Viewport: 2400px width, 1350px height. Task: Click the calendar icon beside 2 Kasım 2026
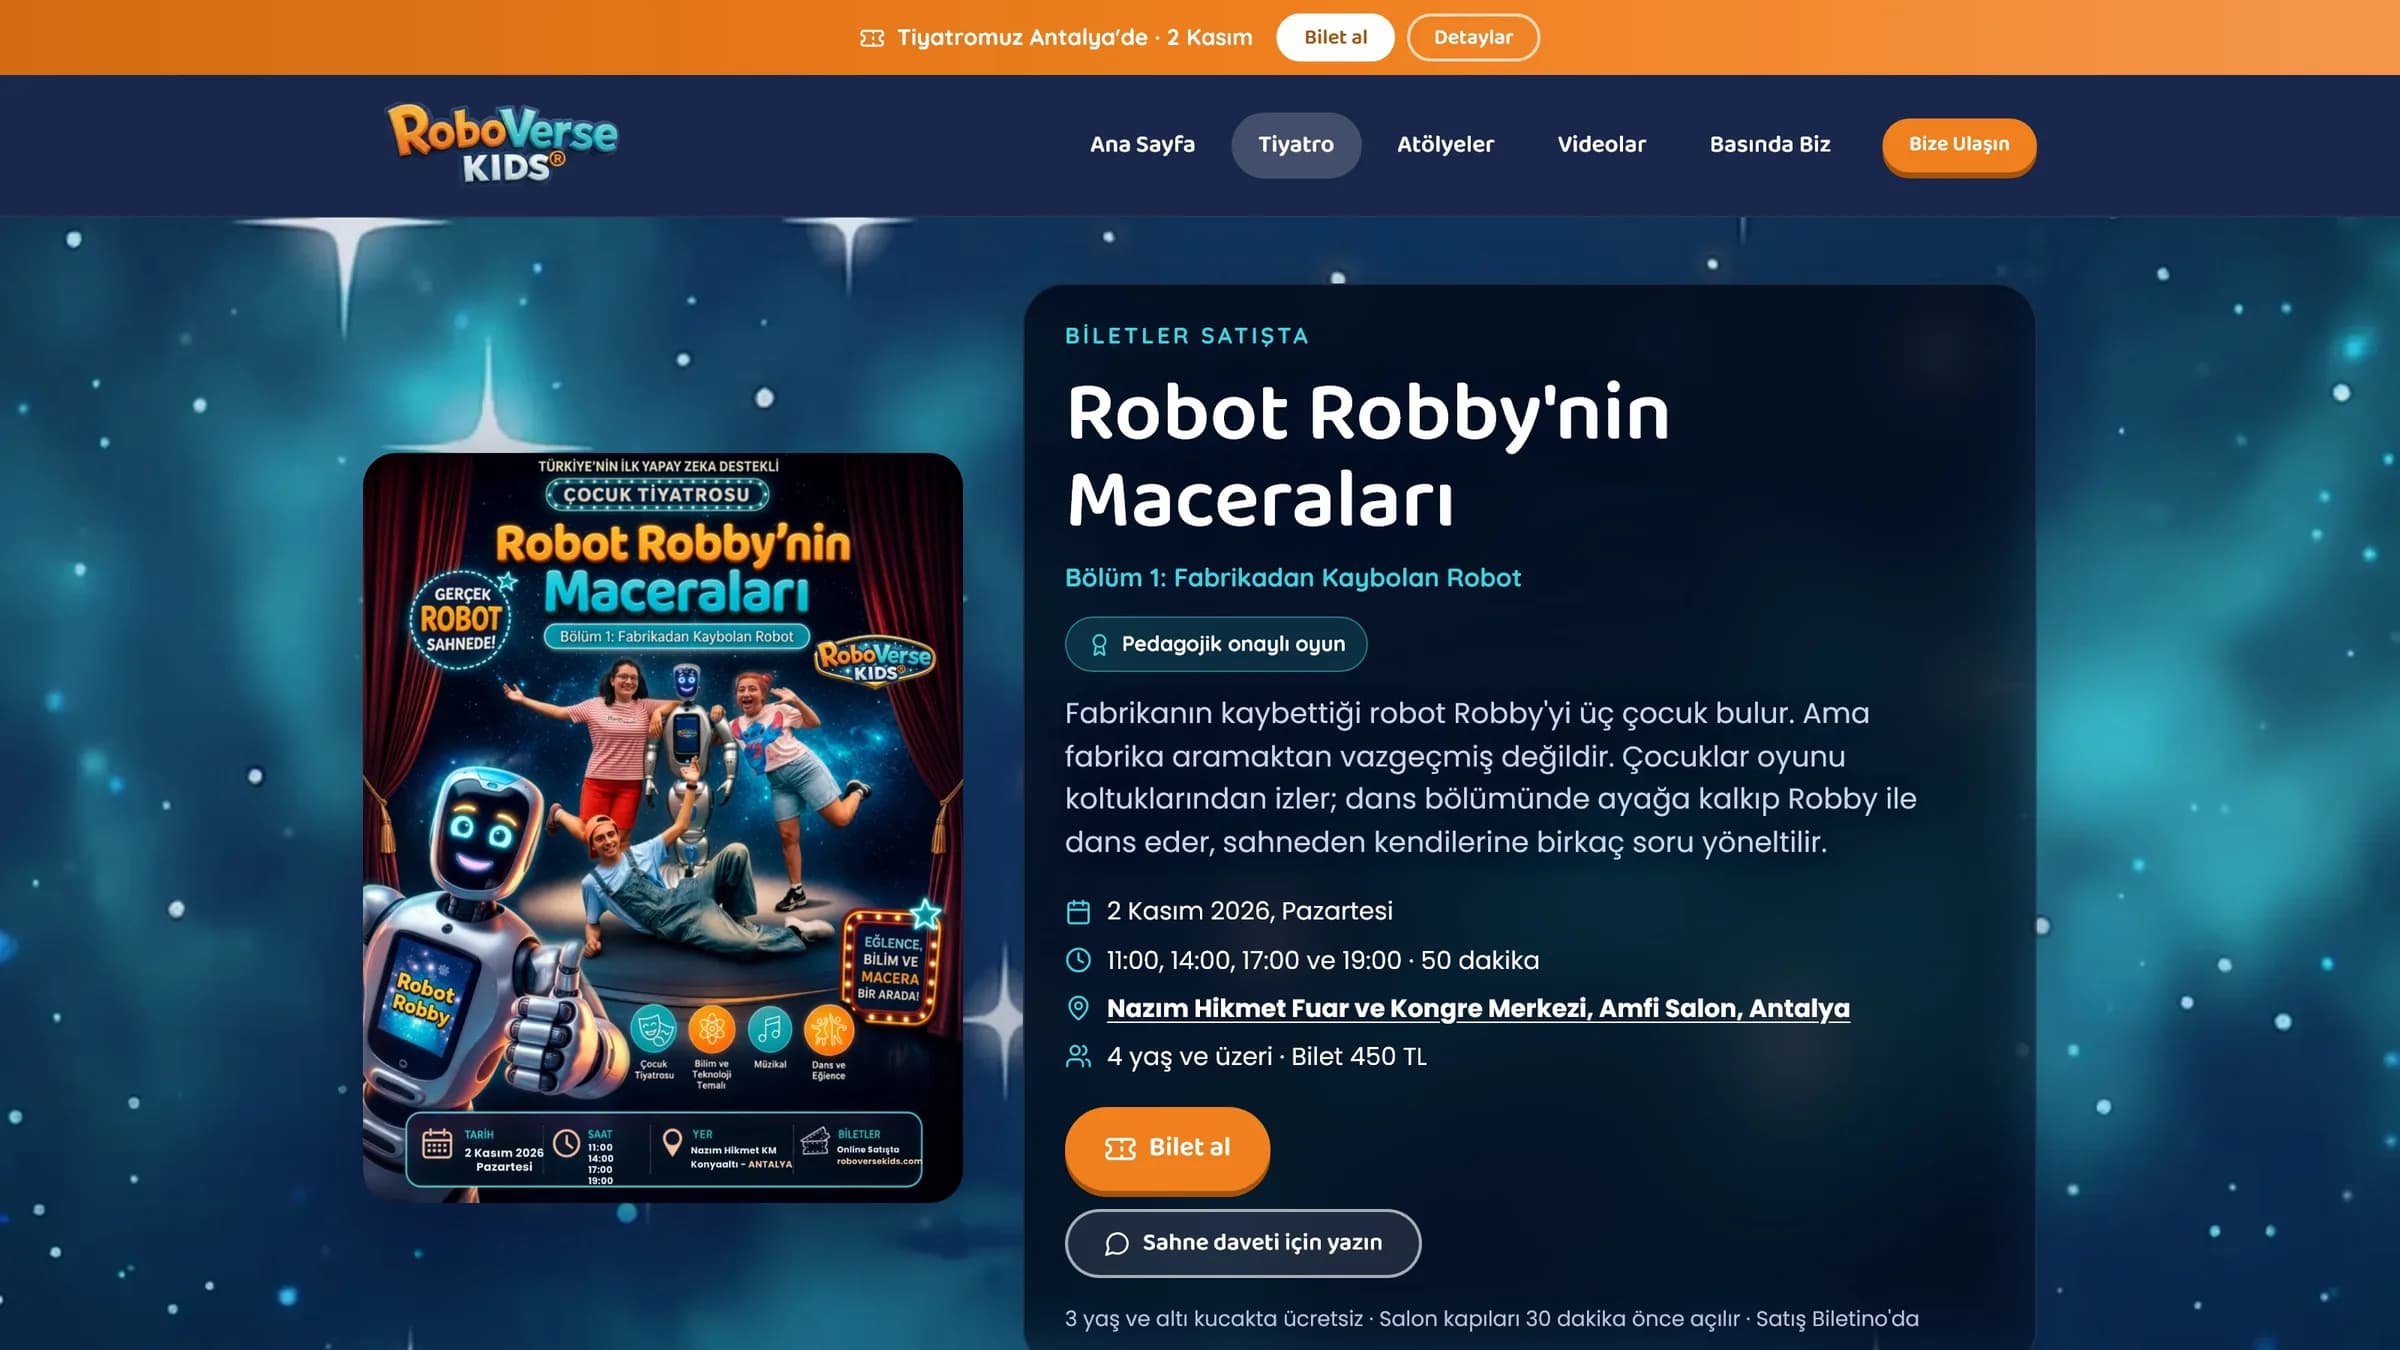1078,912
